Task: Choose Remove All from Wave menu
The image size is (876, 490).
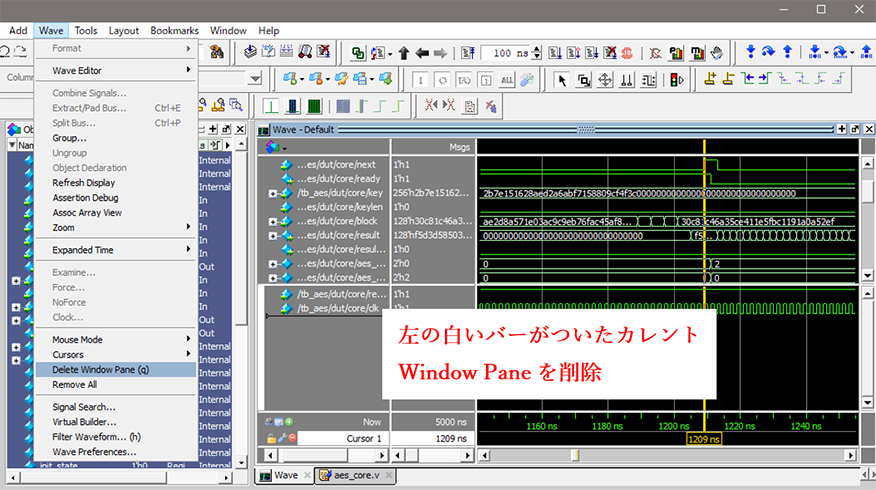Action: (x=74, y=384)
